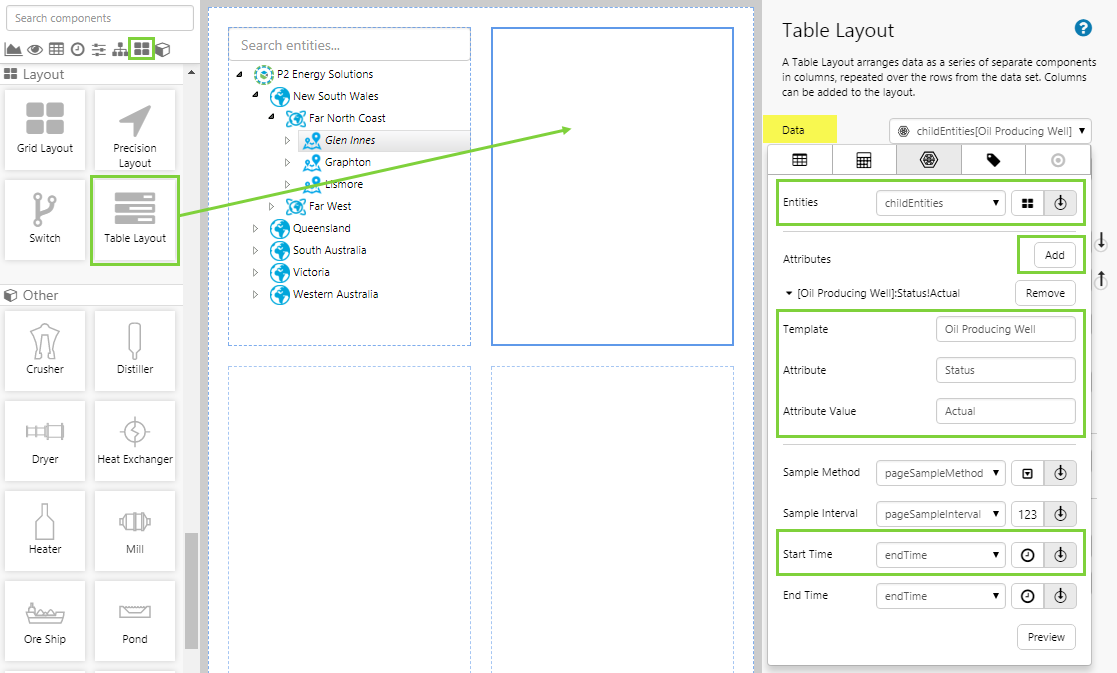
Task: Choose the Ore Ship component
Action: point(45,620)
